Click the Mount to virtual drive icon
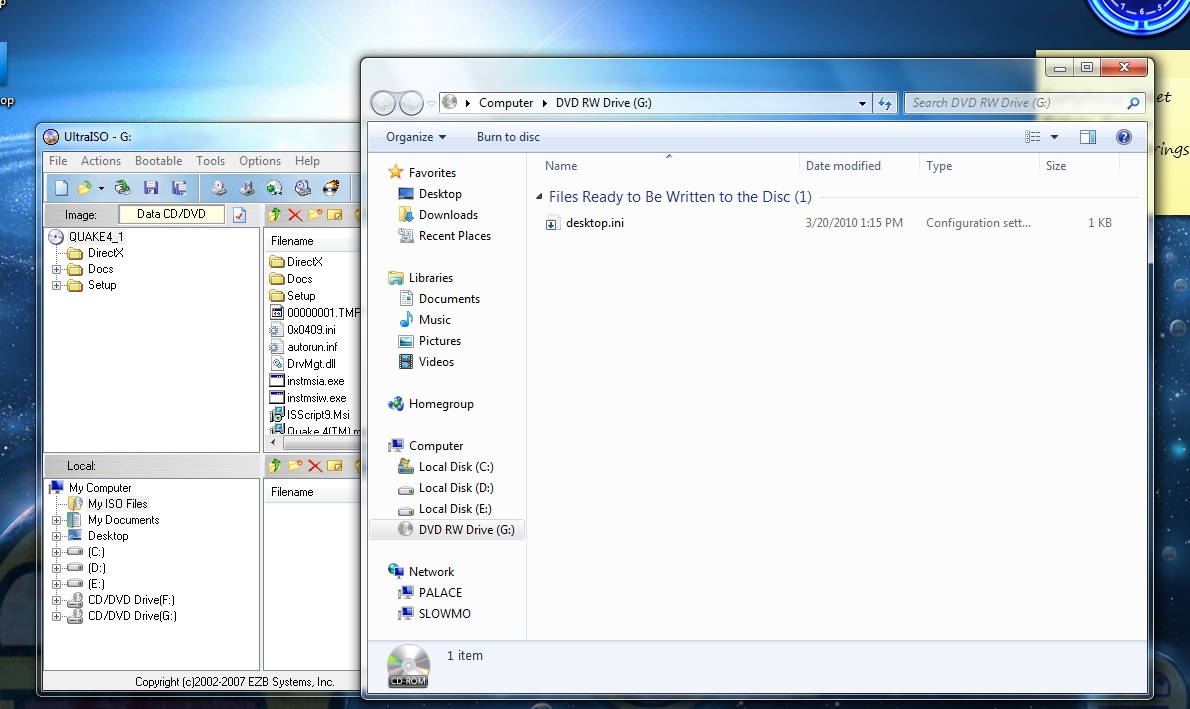Image resolution: width=1190 pixels, height=709 pixels. click(x=302, y=187)
